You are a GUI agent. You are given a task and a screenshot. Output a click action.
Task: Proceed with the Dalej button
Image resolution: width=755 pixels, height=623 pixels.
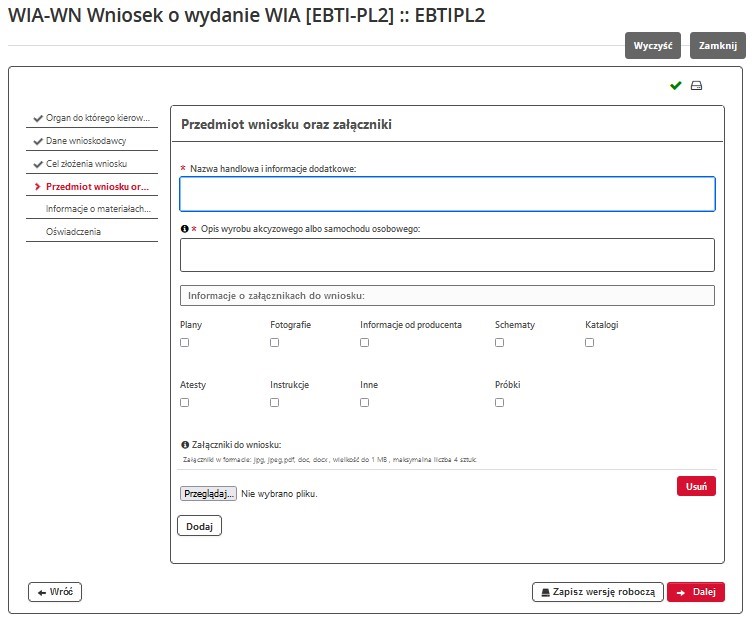[x=696, y=592]
